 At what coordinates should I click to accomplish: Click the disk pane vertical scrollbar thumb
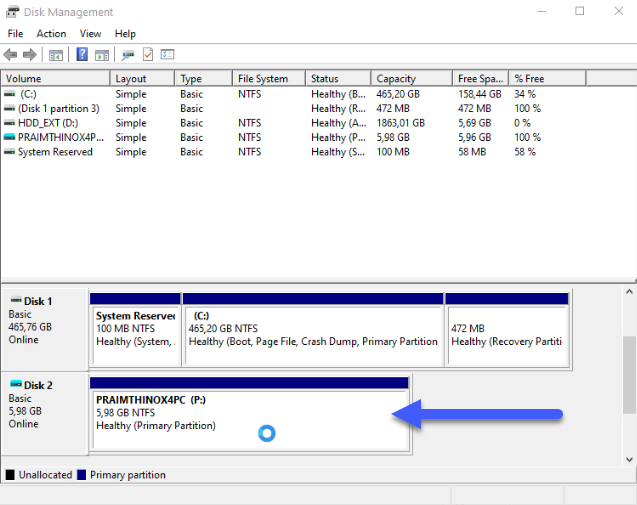[629, 375]
